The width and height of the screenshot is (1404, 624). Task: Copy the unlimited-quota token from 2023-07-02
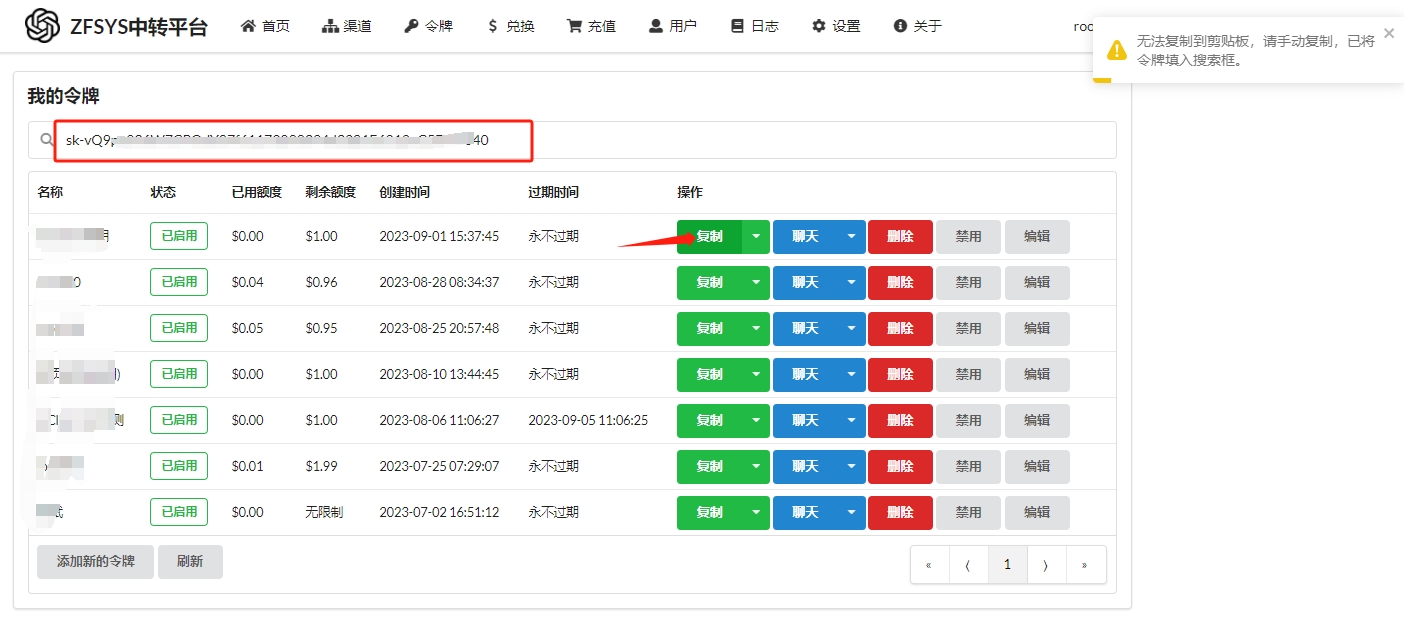[709, 513]
